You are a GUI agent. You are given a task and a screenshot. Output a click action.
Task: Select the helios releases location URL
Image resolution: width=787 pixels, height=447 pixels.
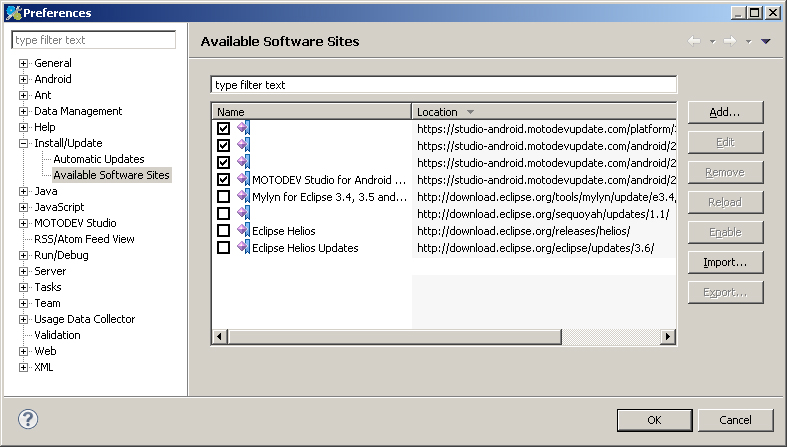click(x=523, y=231)
